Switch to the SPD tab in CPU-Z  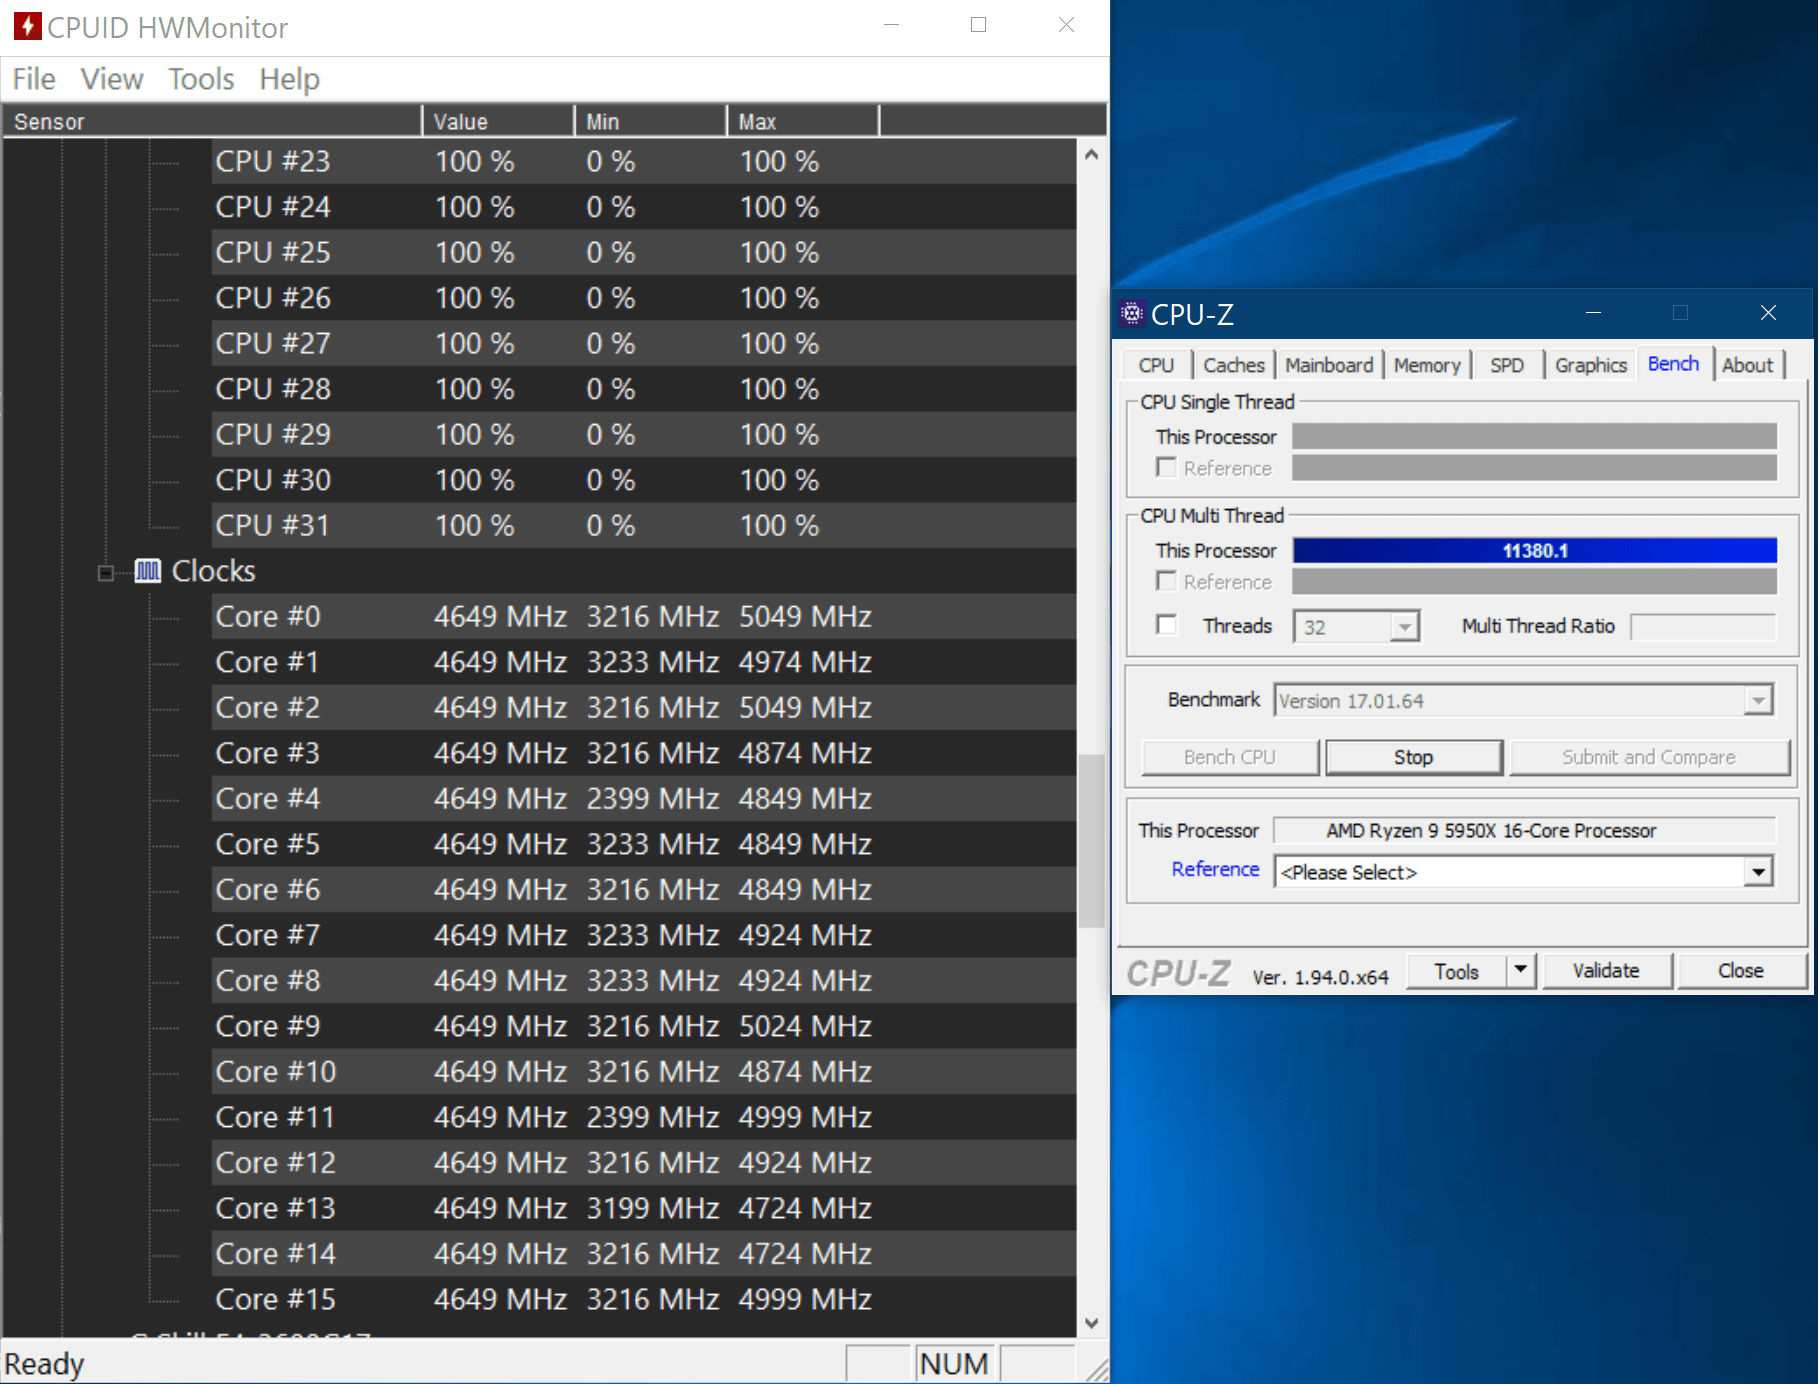click(1507, 365)
